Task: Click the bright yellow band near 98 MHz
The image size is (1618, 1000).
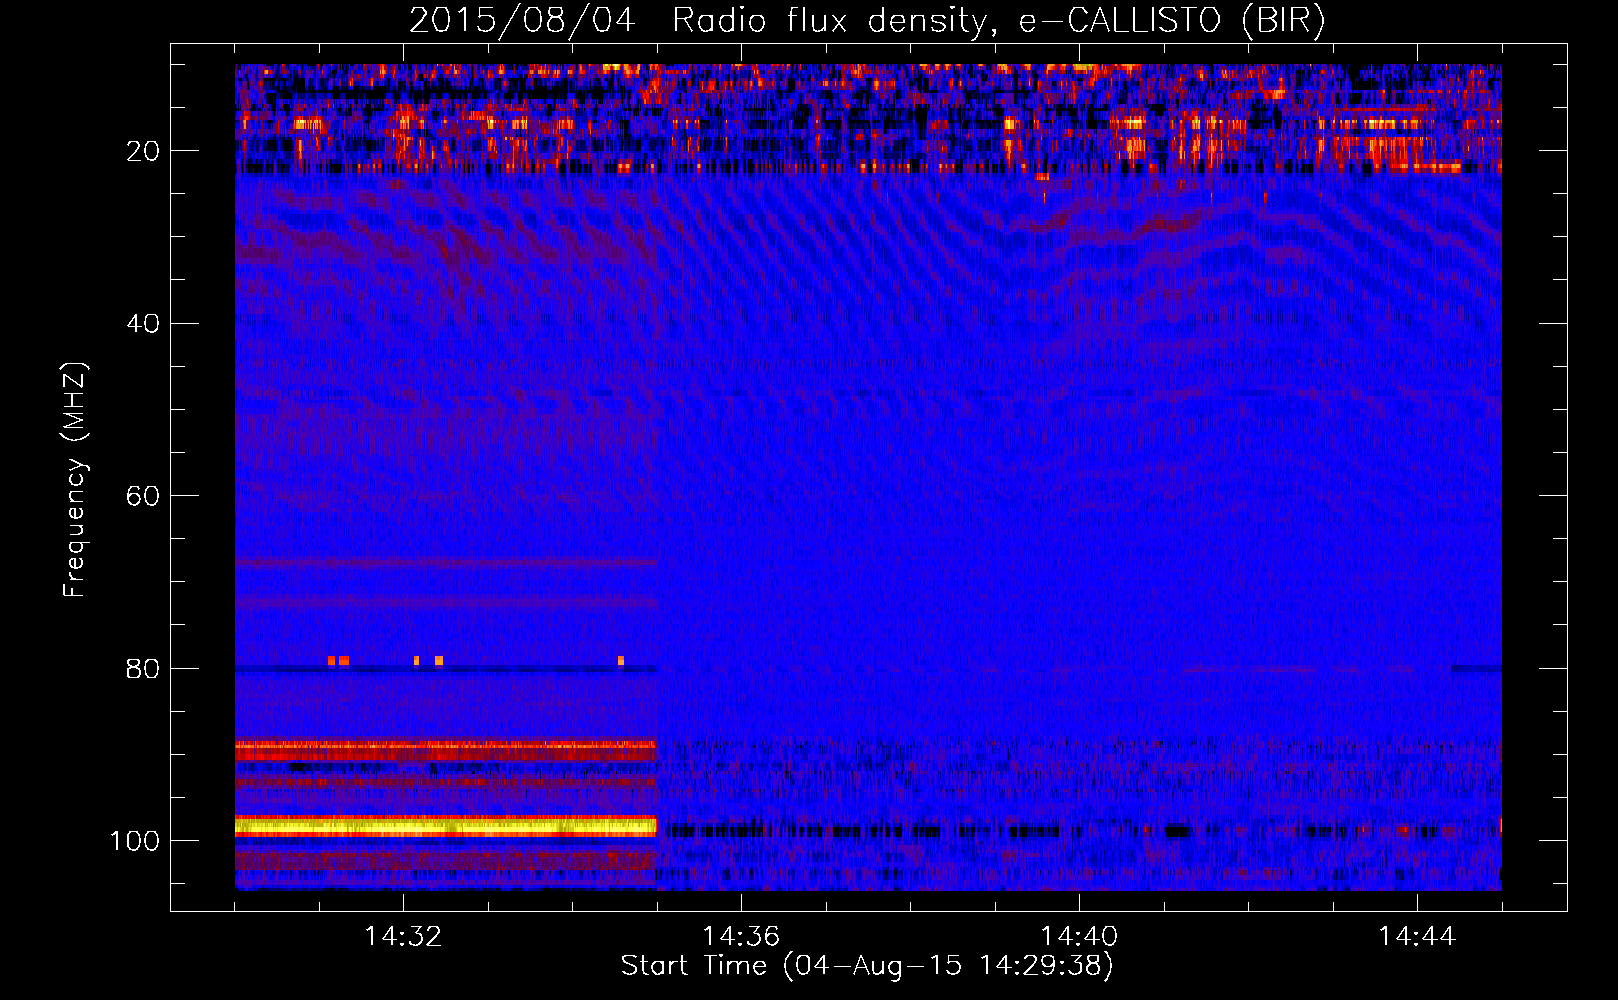Action: pos(446,826)
